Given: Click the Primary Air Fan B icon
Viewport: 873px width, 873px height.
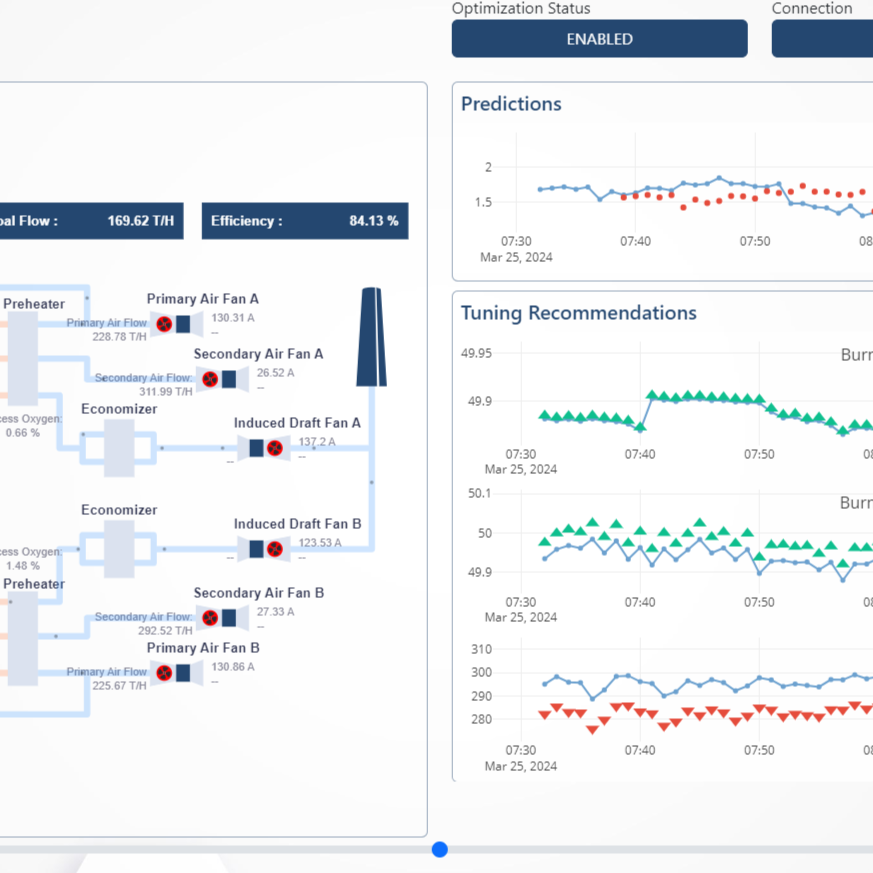Looking at the screenshot, I should point(175,673).
